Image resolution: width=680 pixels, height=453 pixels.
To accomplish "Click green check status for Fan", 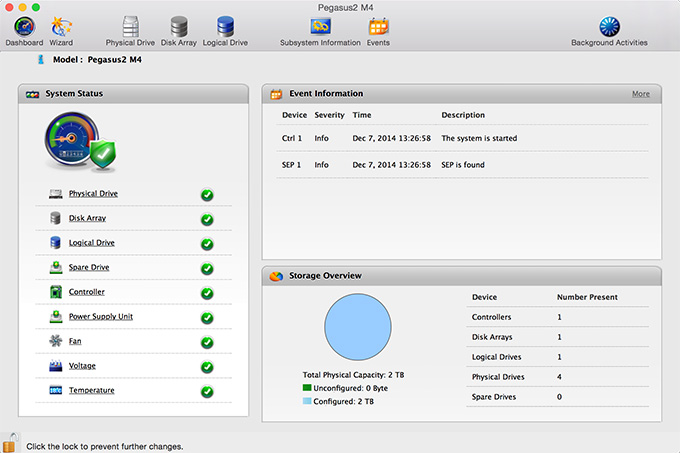I will click(207, 342).
